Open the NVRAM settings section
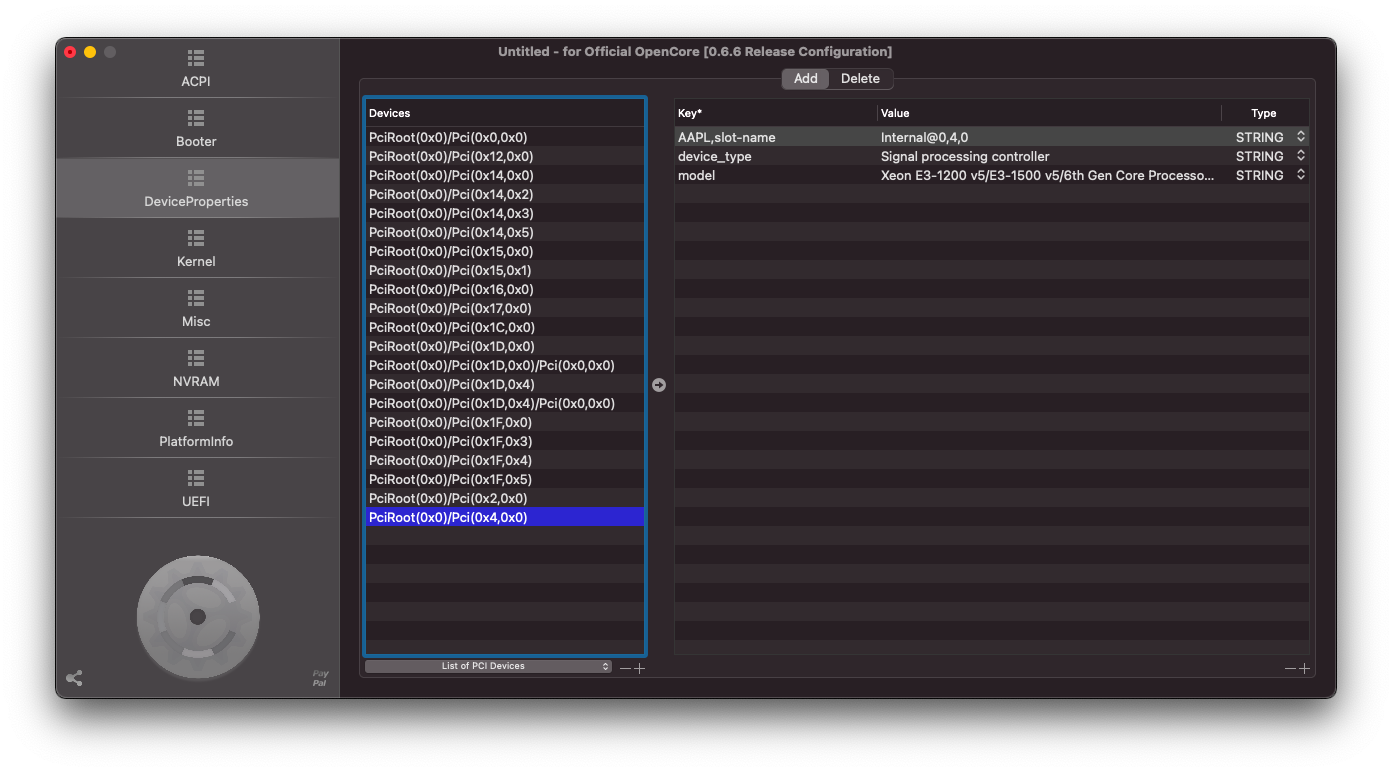The width and height of the screenshot is (1392, 772). click(x=196, y=368)
